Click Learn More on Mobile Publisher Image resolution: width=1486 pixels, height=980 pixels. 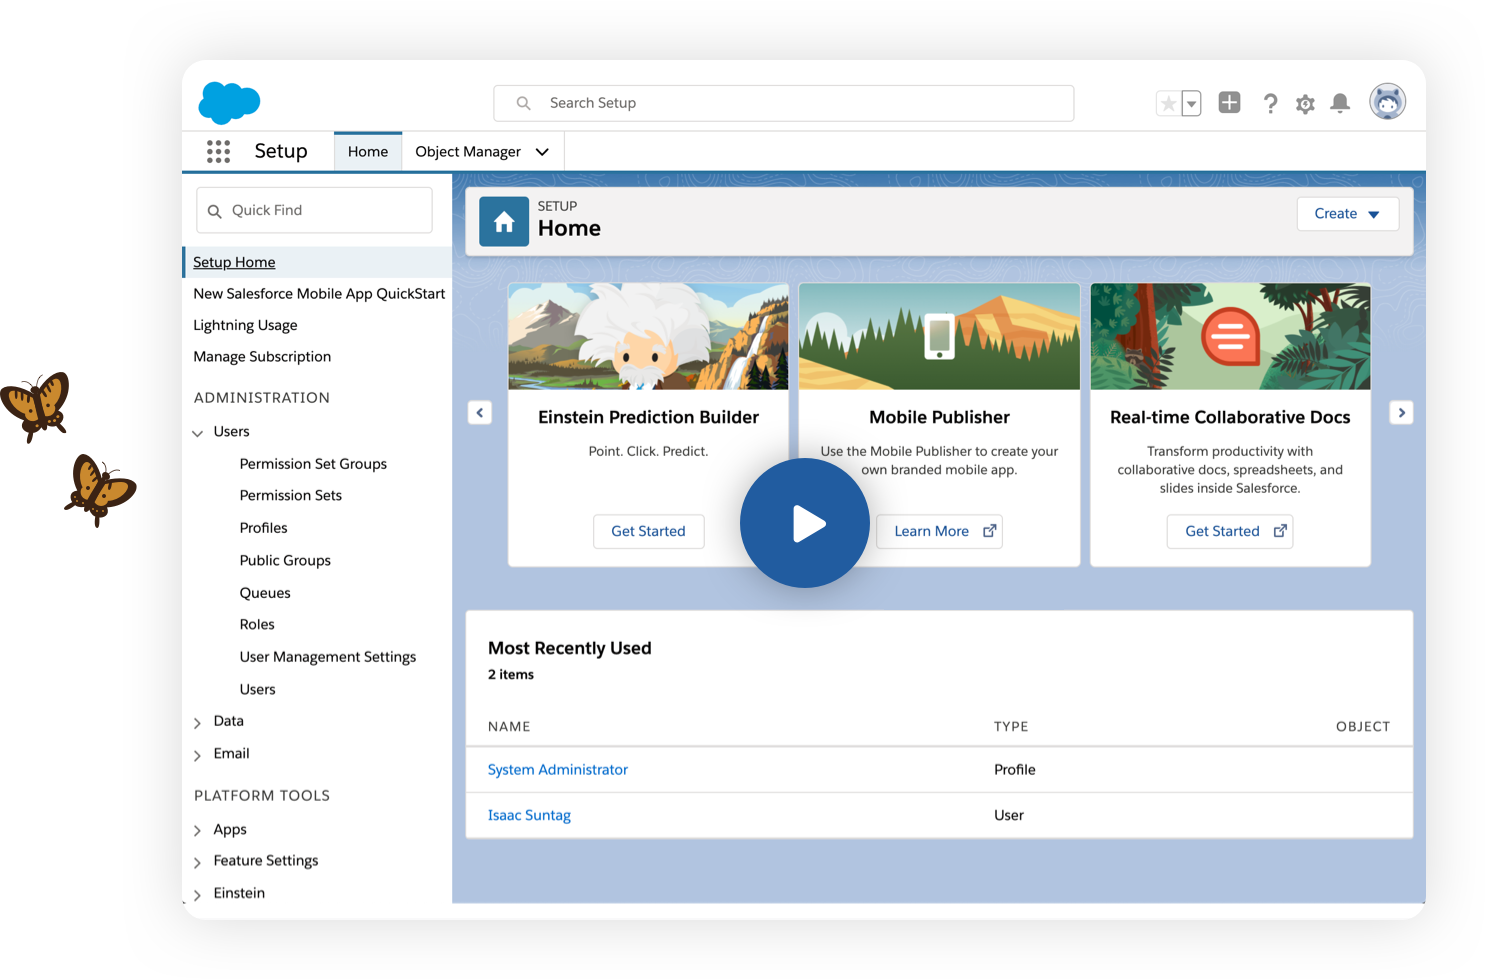(x=939, y=532)
